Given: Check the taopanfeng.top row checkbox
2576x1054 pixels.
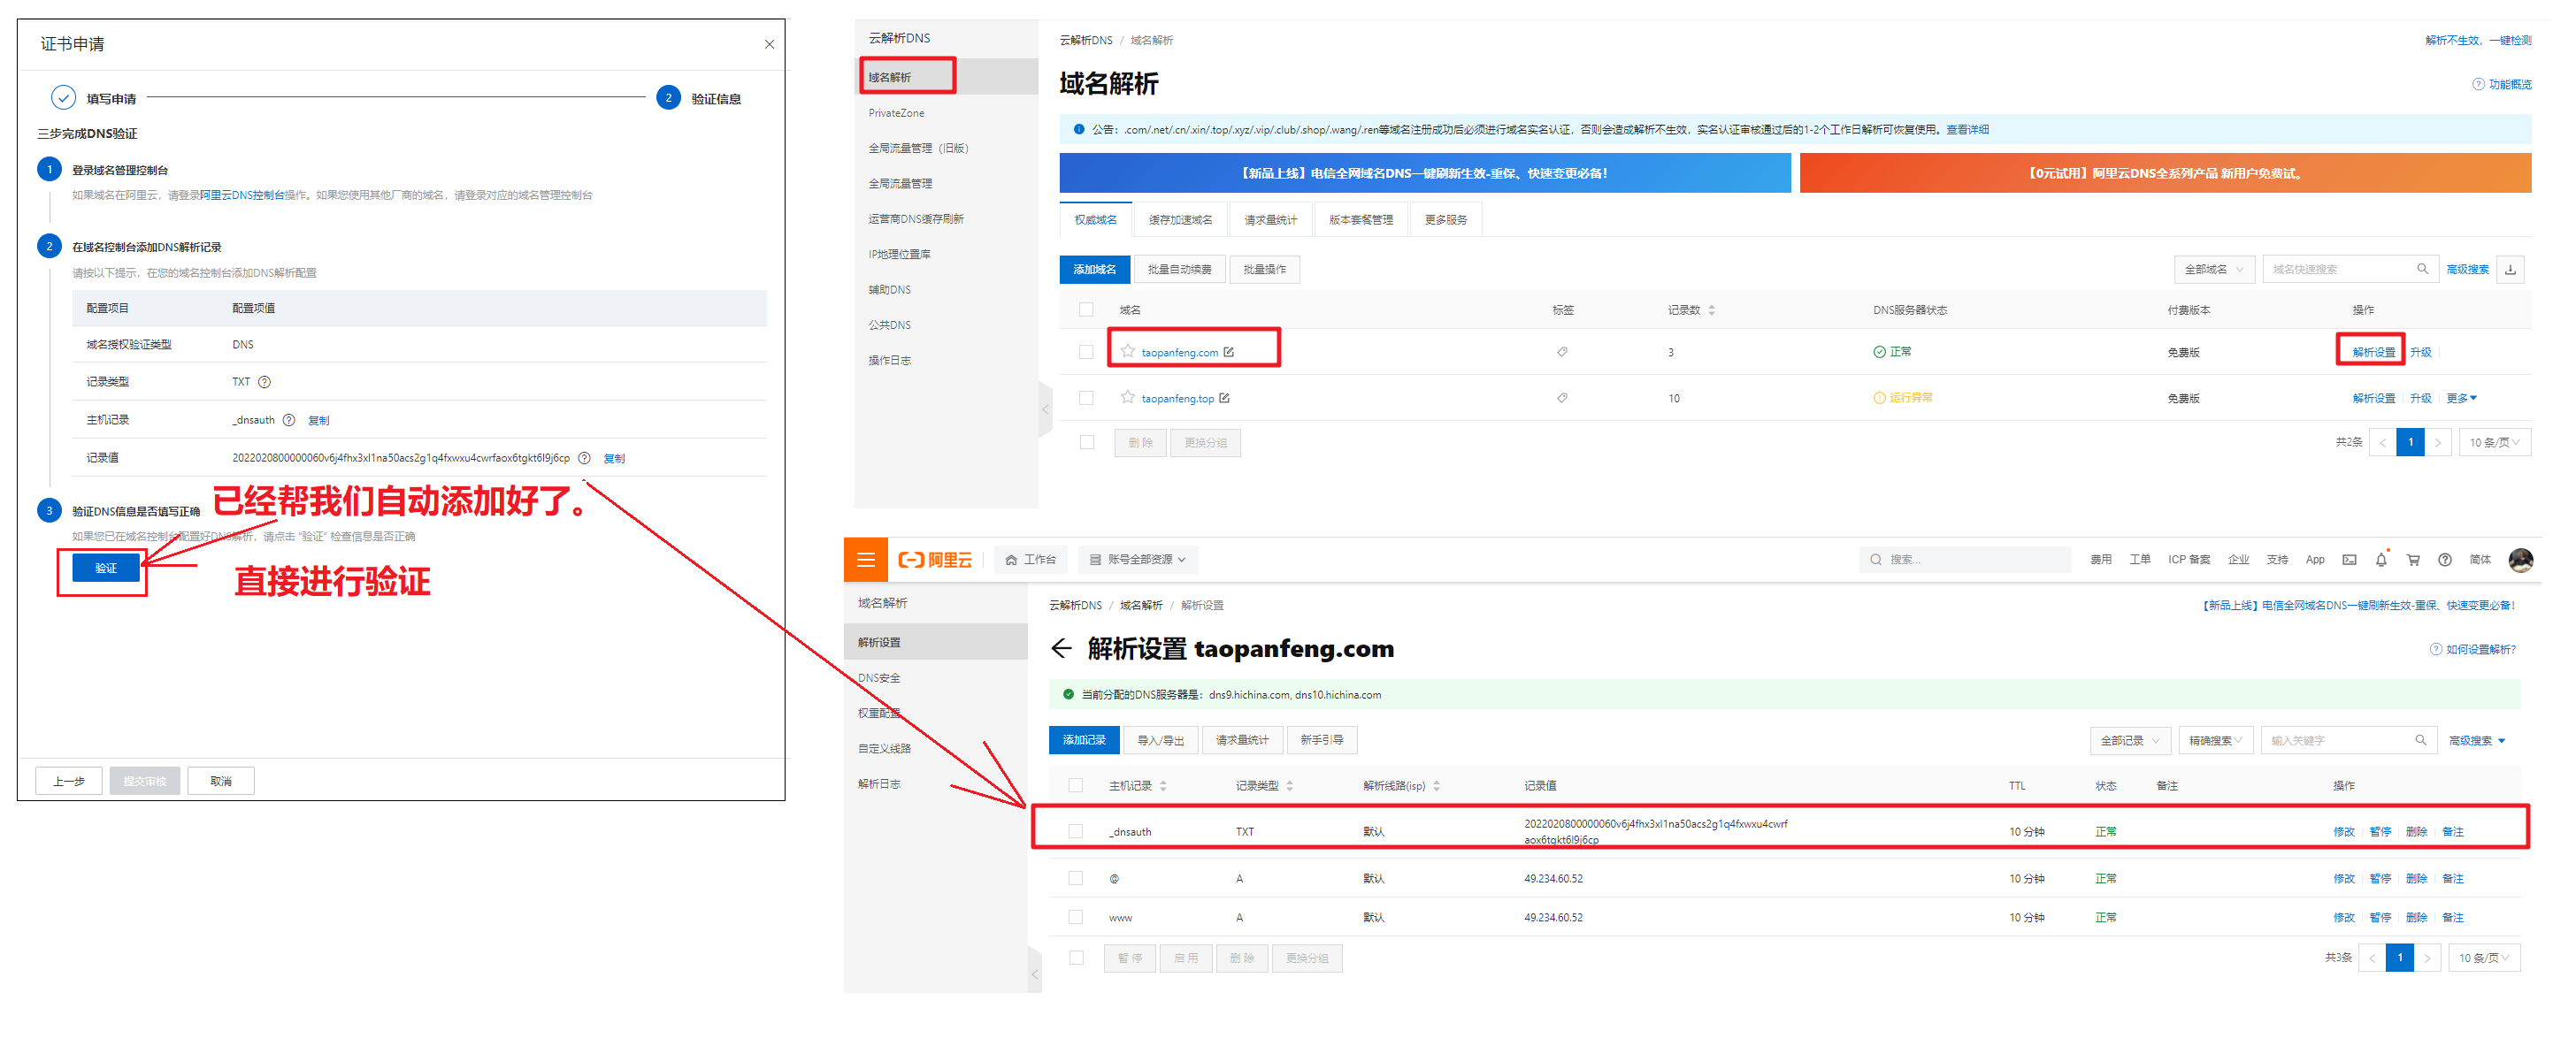Looking at the screenshot, I should (x=1086, y=398).
